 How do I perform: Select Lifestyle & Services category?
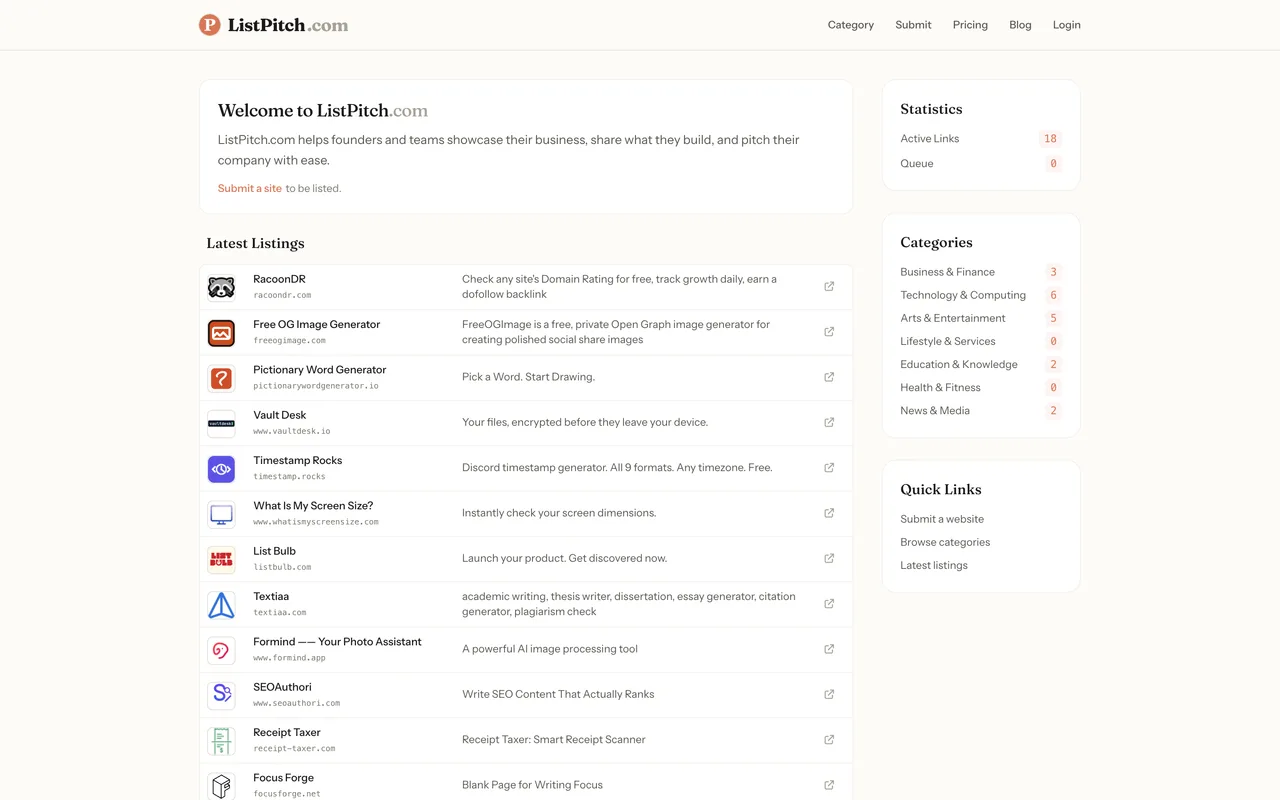[948, 341]
